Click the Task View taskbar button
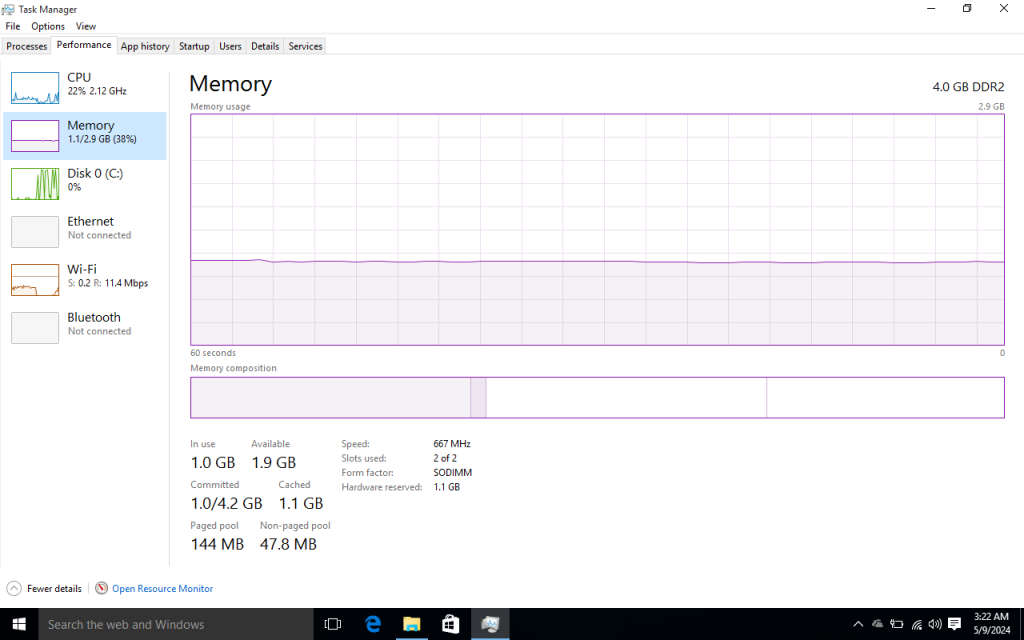1024x640 pixels. pyautogui.click(x=333, y=624)
